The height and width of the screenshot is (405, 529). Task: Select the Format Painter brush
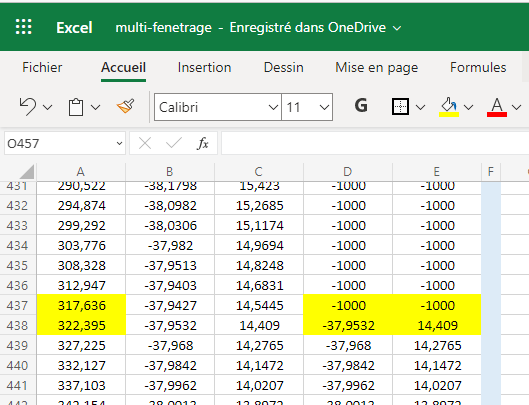(x=126, y=106)
